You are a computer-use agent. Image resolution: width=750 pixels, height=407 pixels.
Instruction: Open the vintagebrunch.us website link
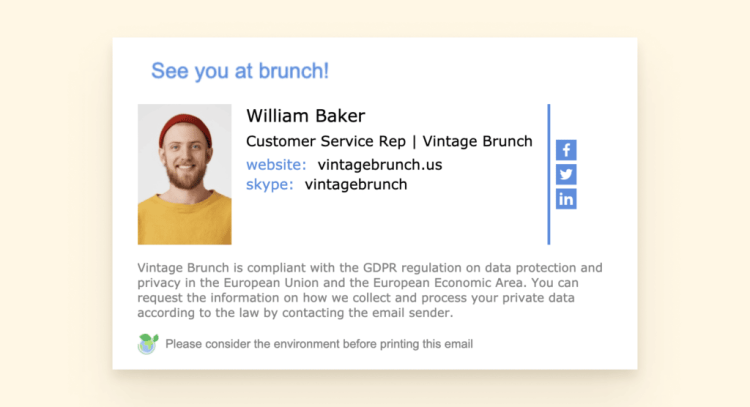(380, 165)
